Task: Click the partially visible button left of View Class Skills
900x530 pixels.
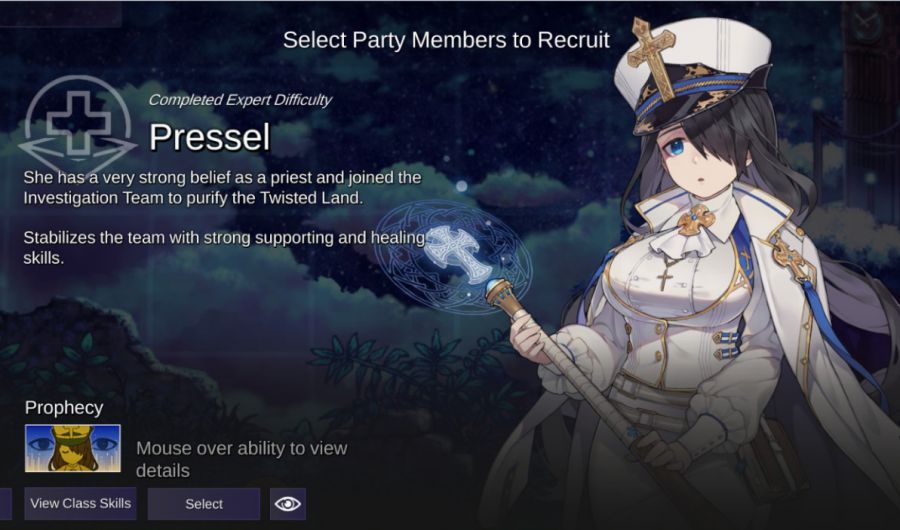Action: click(x=5, y=504)
